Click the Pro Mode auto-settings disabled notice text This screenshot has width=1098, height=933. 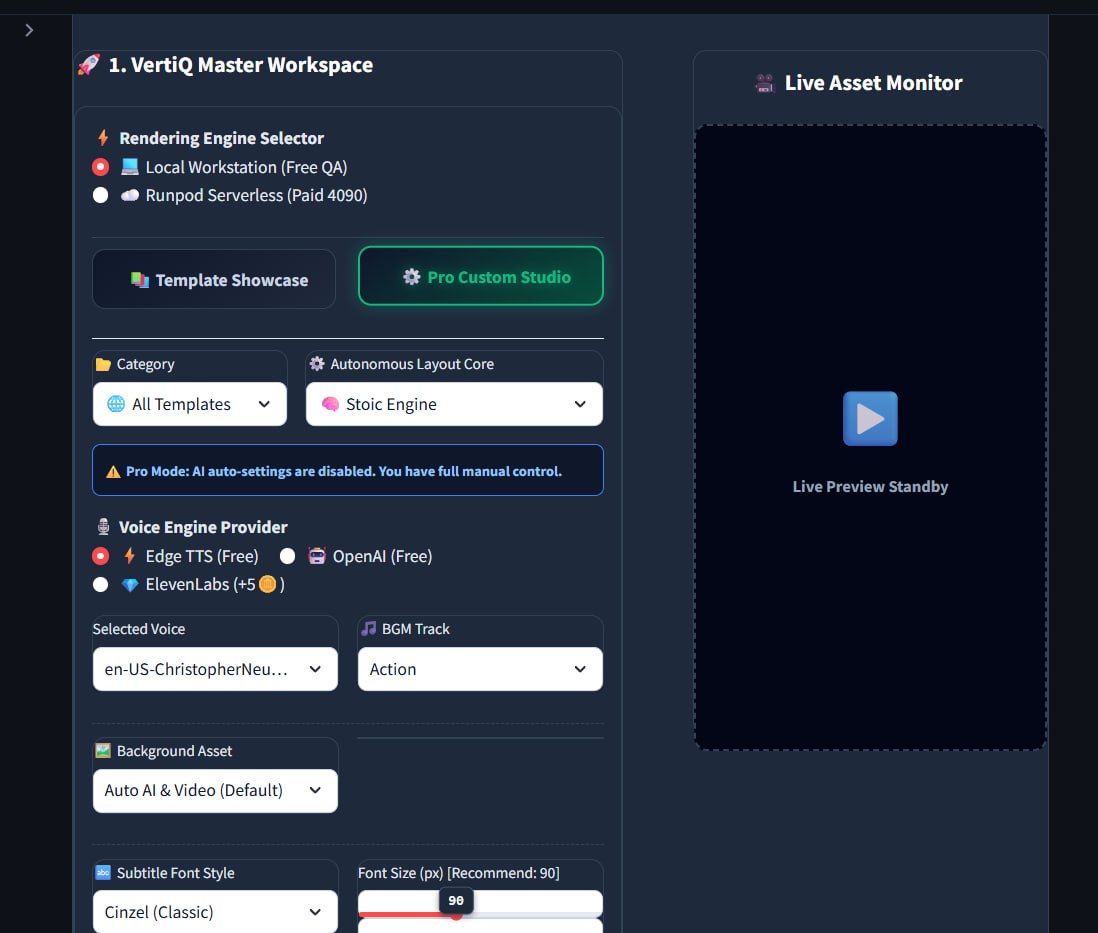(x=344, y=471)
